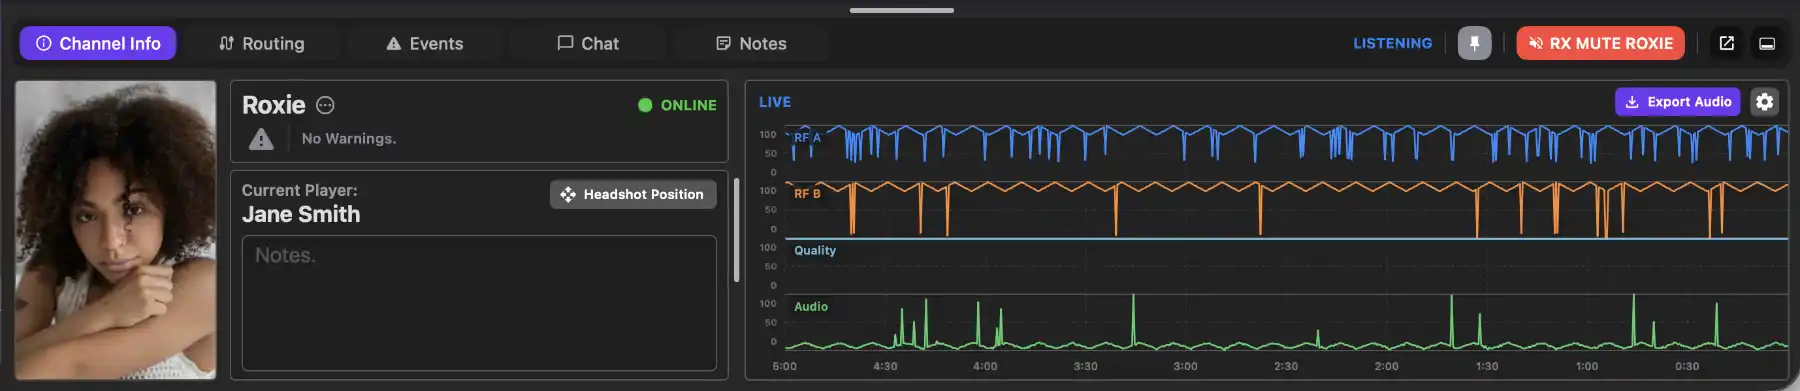
Task: Open the Events tab
Action: tap(425, 43)
